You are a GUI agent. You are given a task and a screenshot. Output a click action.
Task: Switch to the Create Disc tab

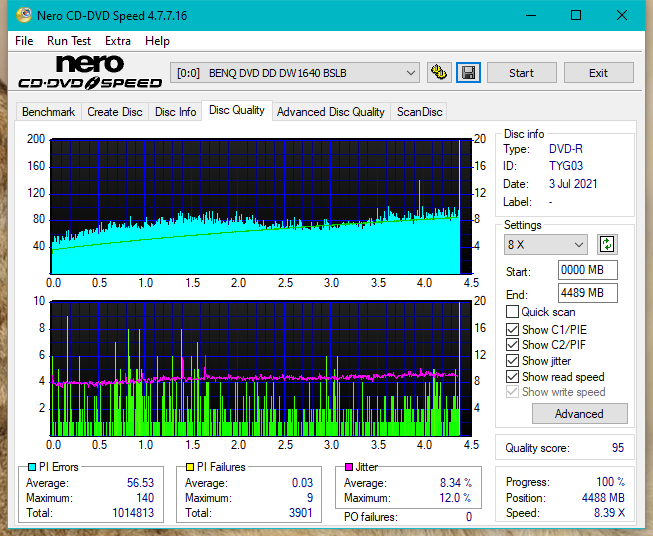(115, 112)
